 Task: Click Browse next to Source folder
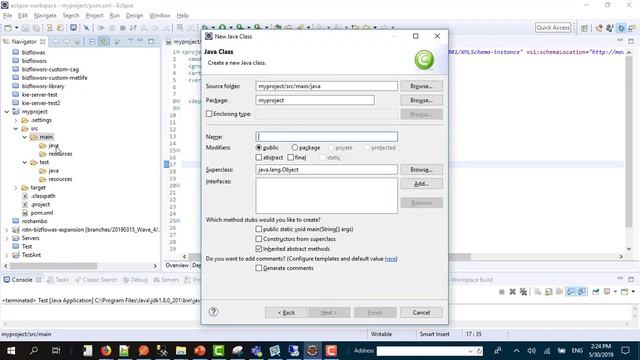tap(421, 86)
